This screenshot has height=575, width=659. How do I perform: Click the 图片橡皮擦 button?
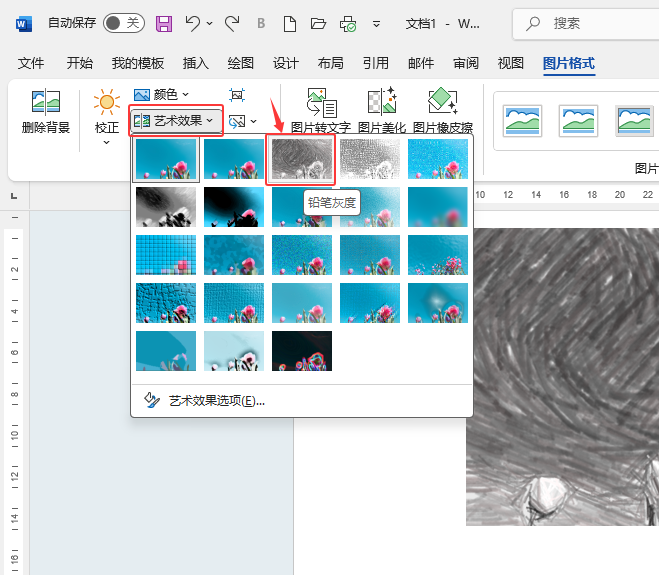(443, 110)
